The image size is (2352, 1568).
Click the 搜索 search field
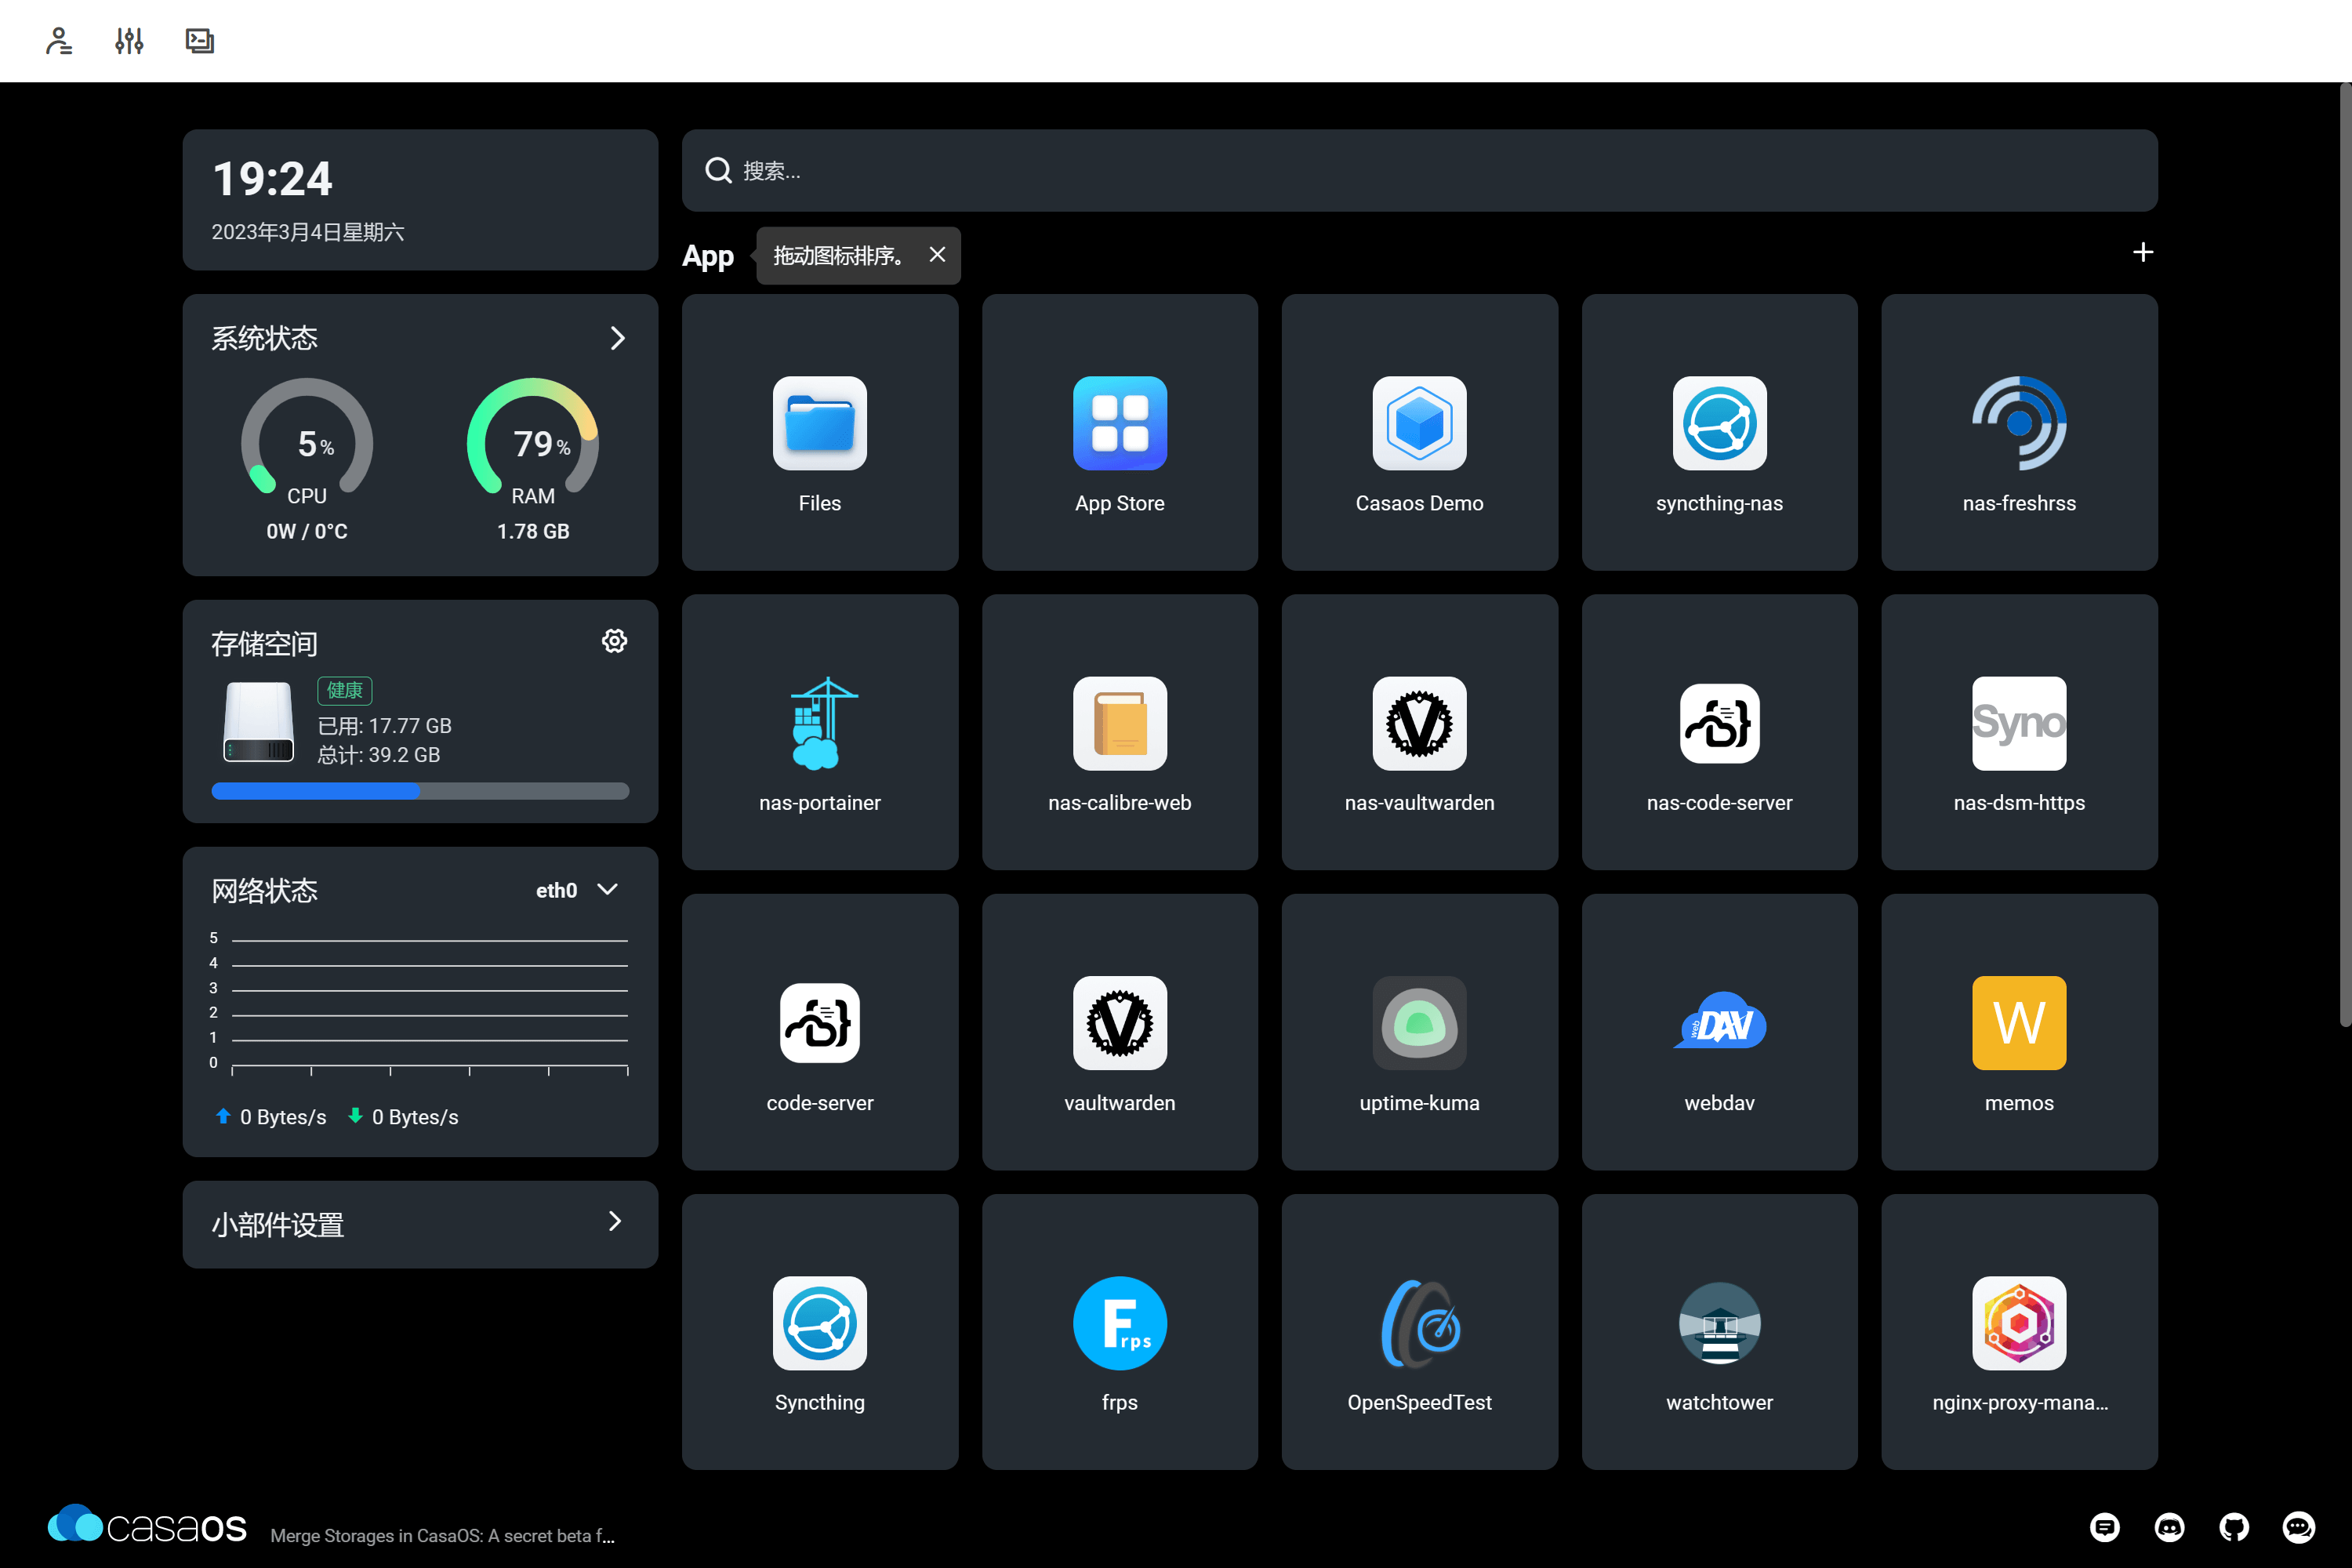[1419, 170]
